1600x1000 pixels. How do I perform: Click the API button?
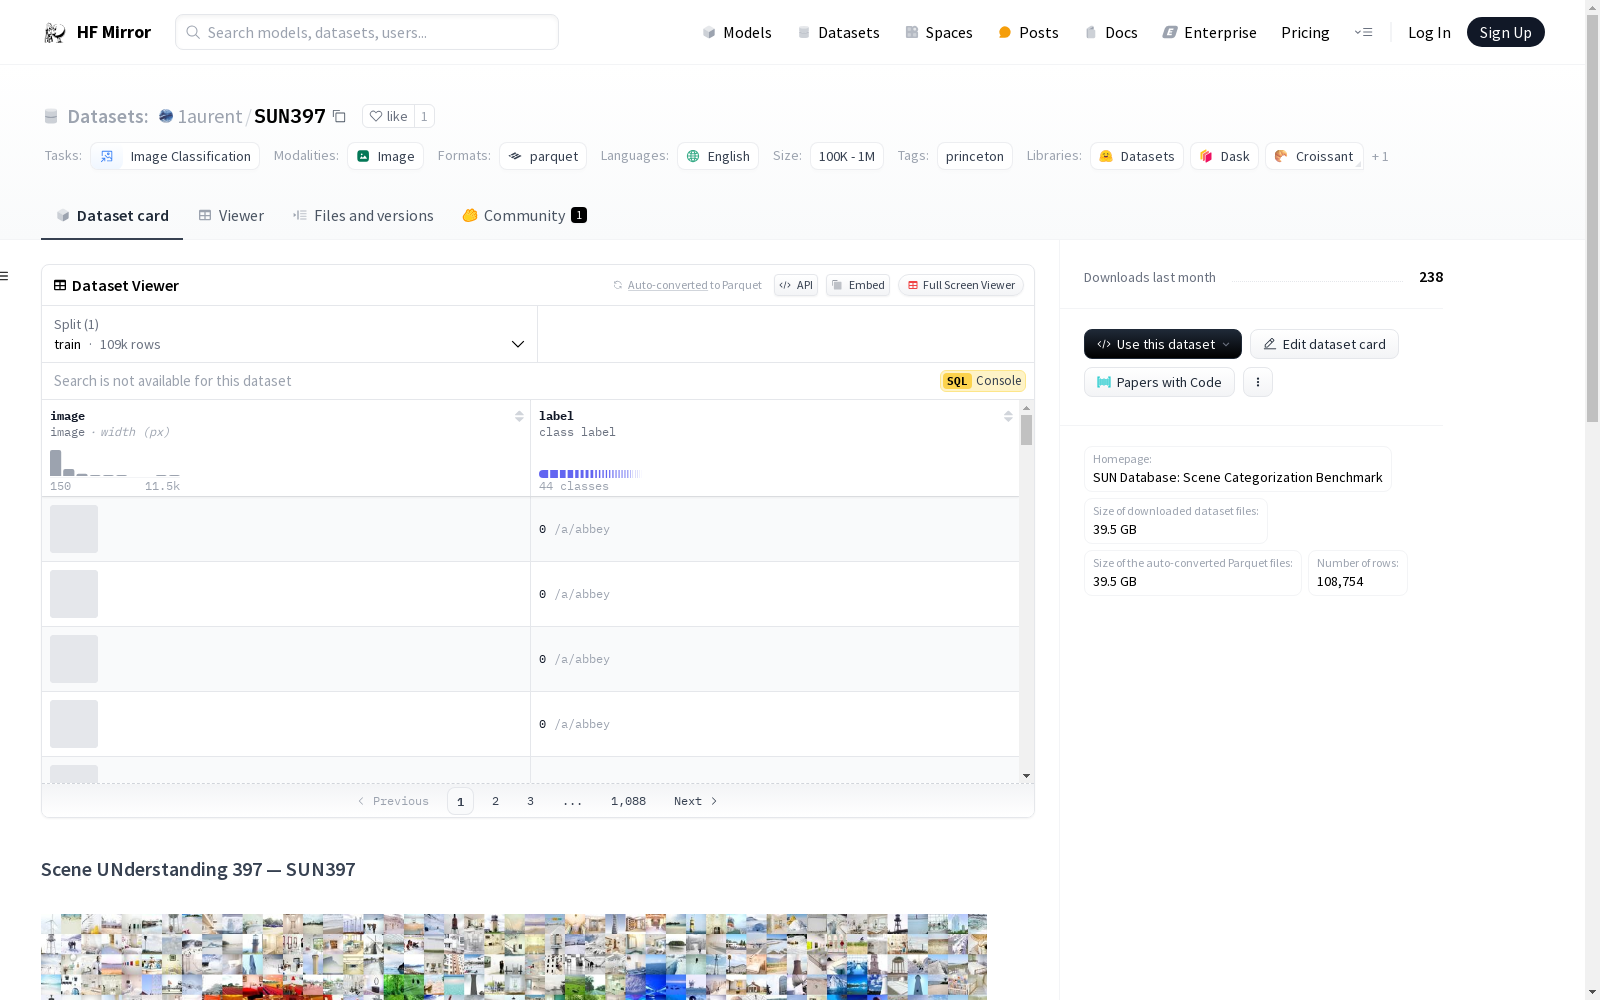click(796, 285)
